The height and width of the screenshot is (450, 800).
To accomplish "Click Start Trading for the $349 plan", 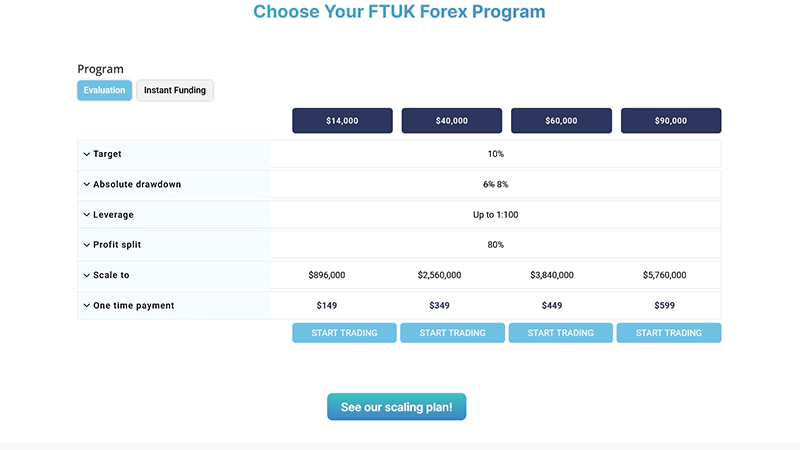I will pyautogui.click(x=452, y=333).
